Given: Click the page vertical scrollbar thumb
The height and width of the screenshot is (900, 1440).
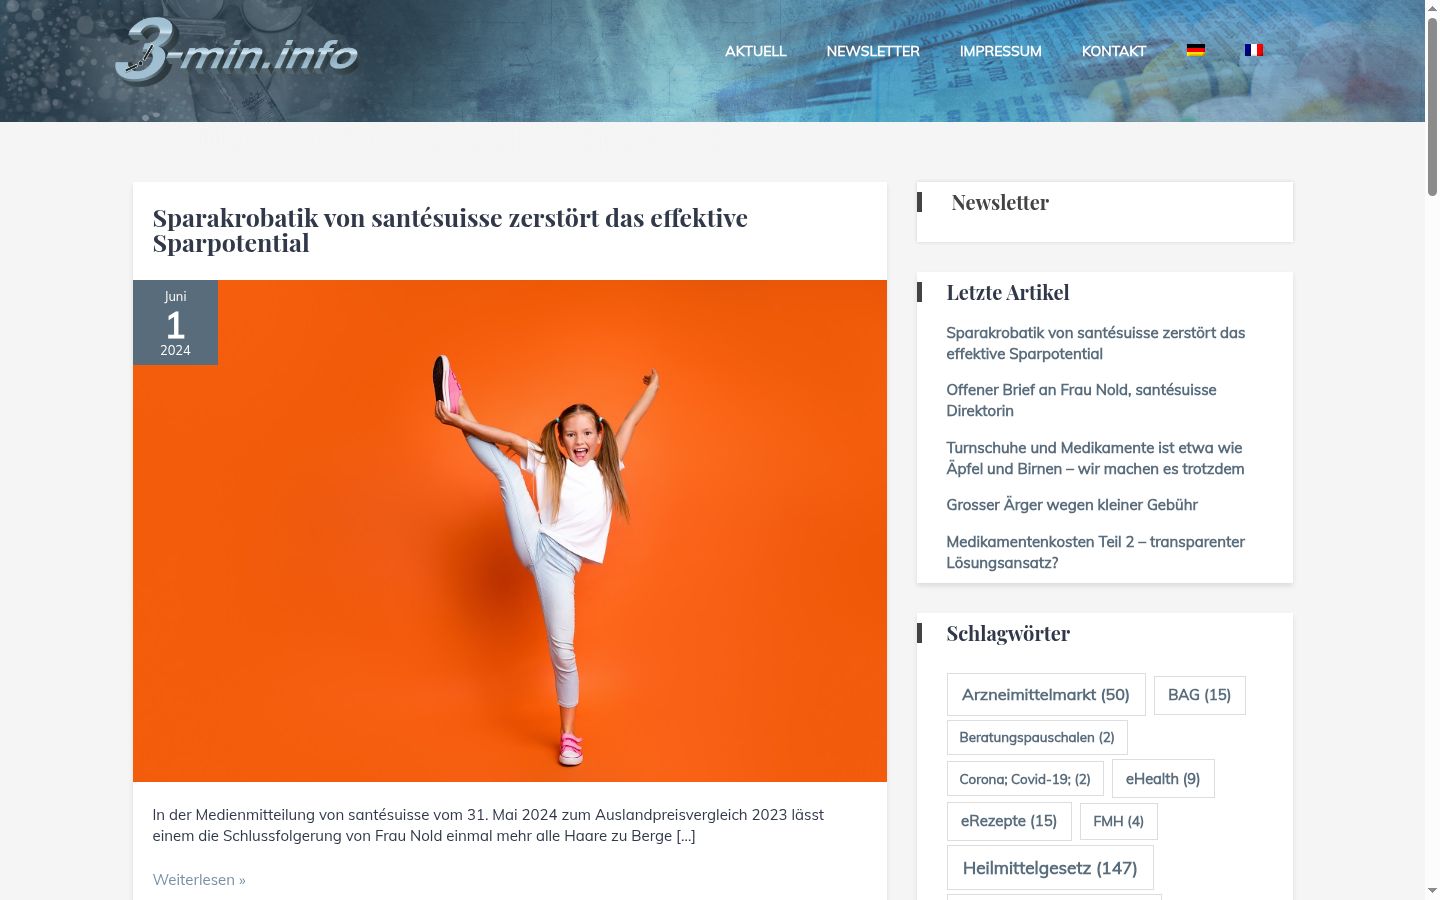Looking at the screenshot, I should pyautogui.click(x=1432, y=107).
